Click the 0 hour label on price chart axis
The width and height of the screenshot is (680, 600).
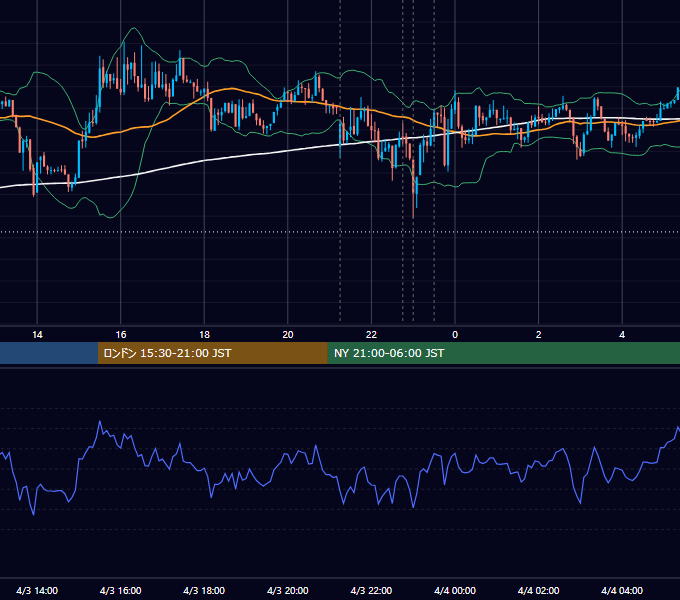[455, 335]
